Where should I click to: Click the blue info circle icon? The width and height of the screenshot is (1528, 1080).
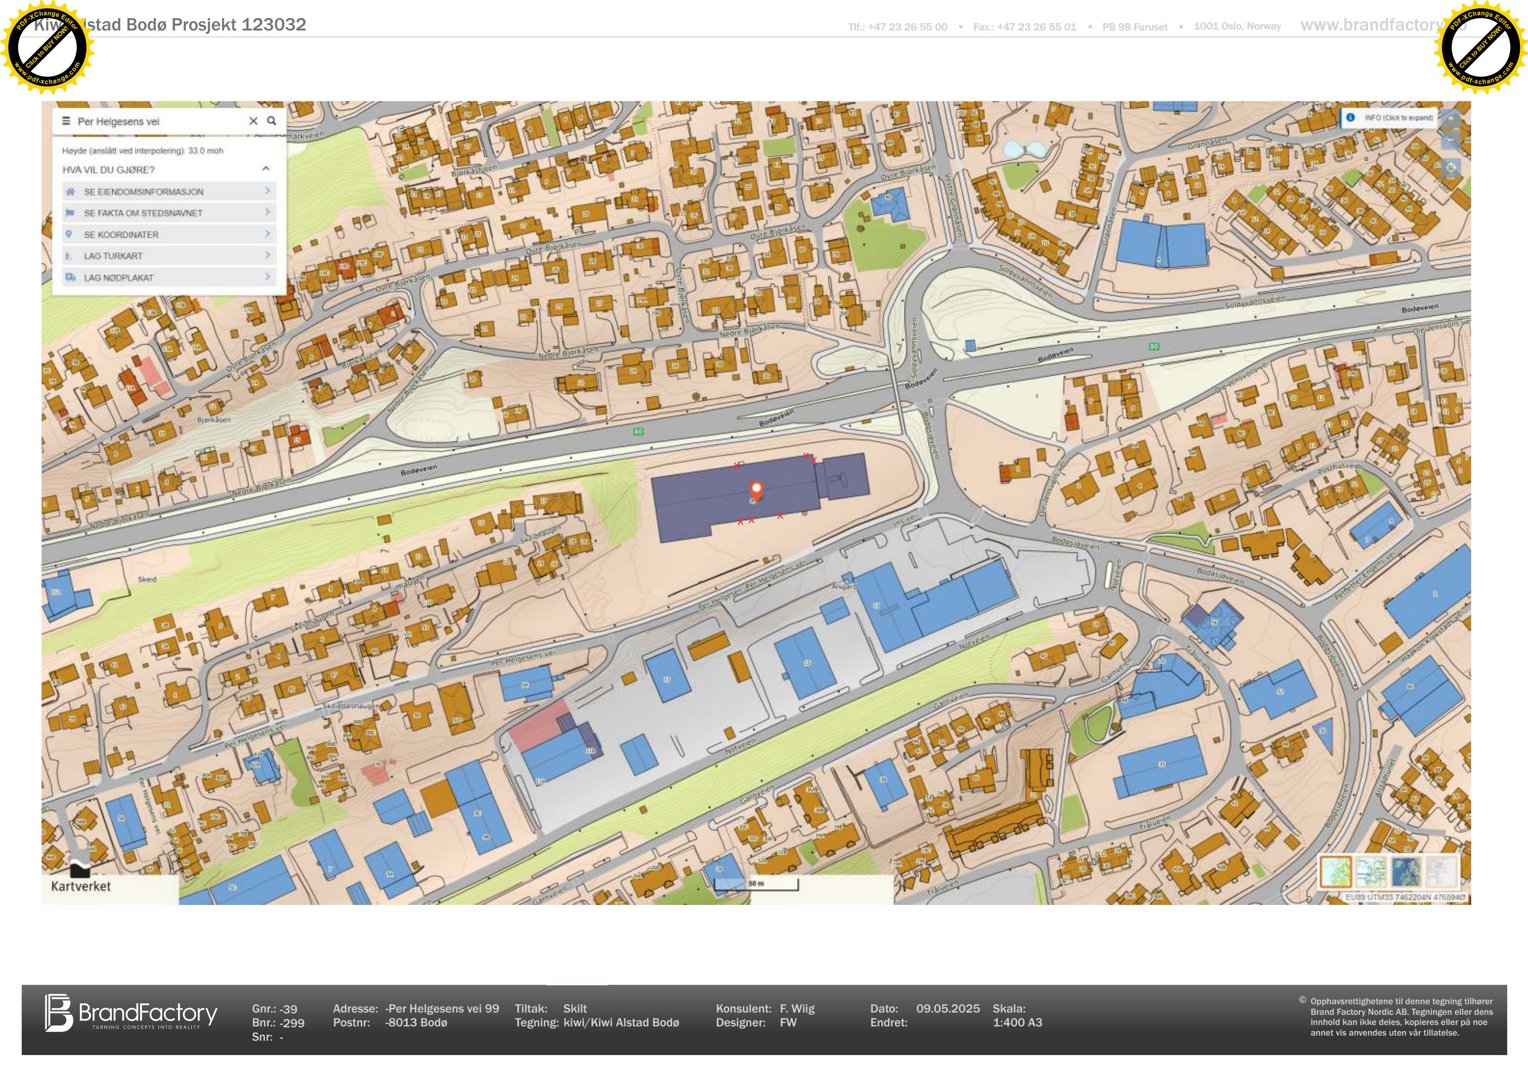pos(1350,117)
